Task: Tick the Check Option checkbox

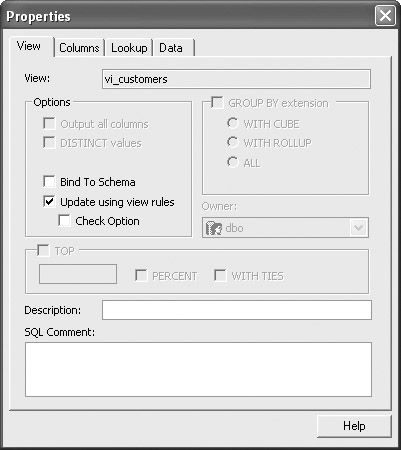Action: coord(64,221)
